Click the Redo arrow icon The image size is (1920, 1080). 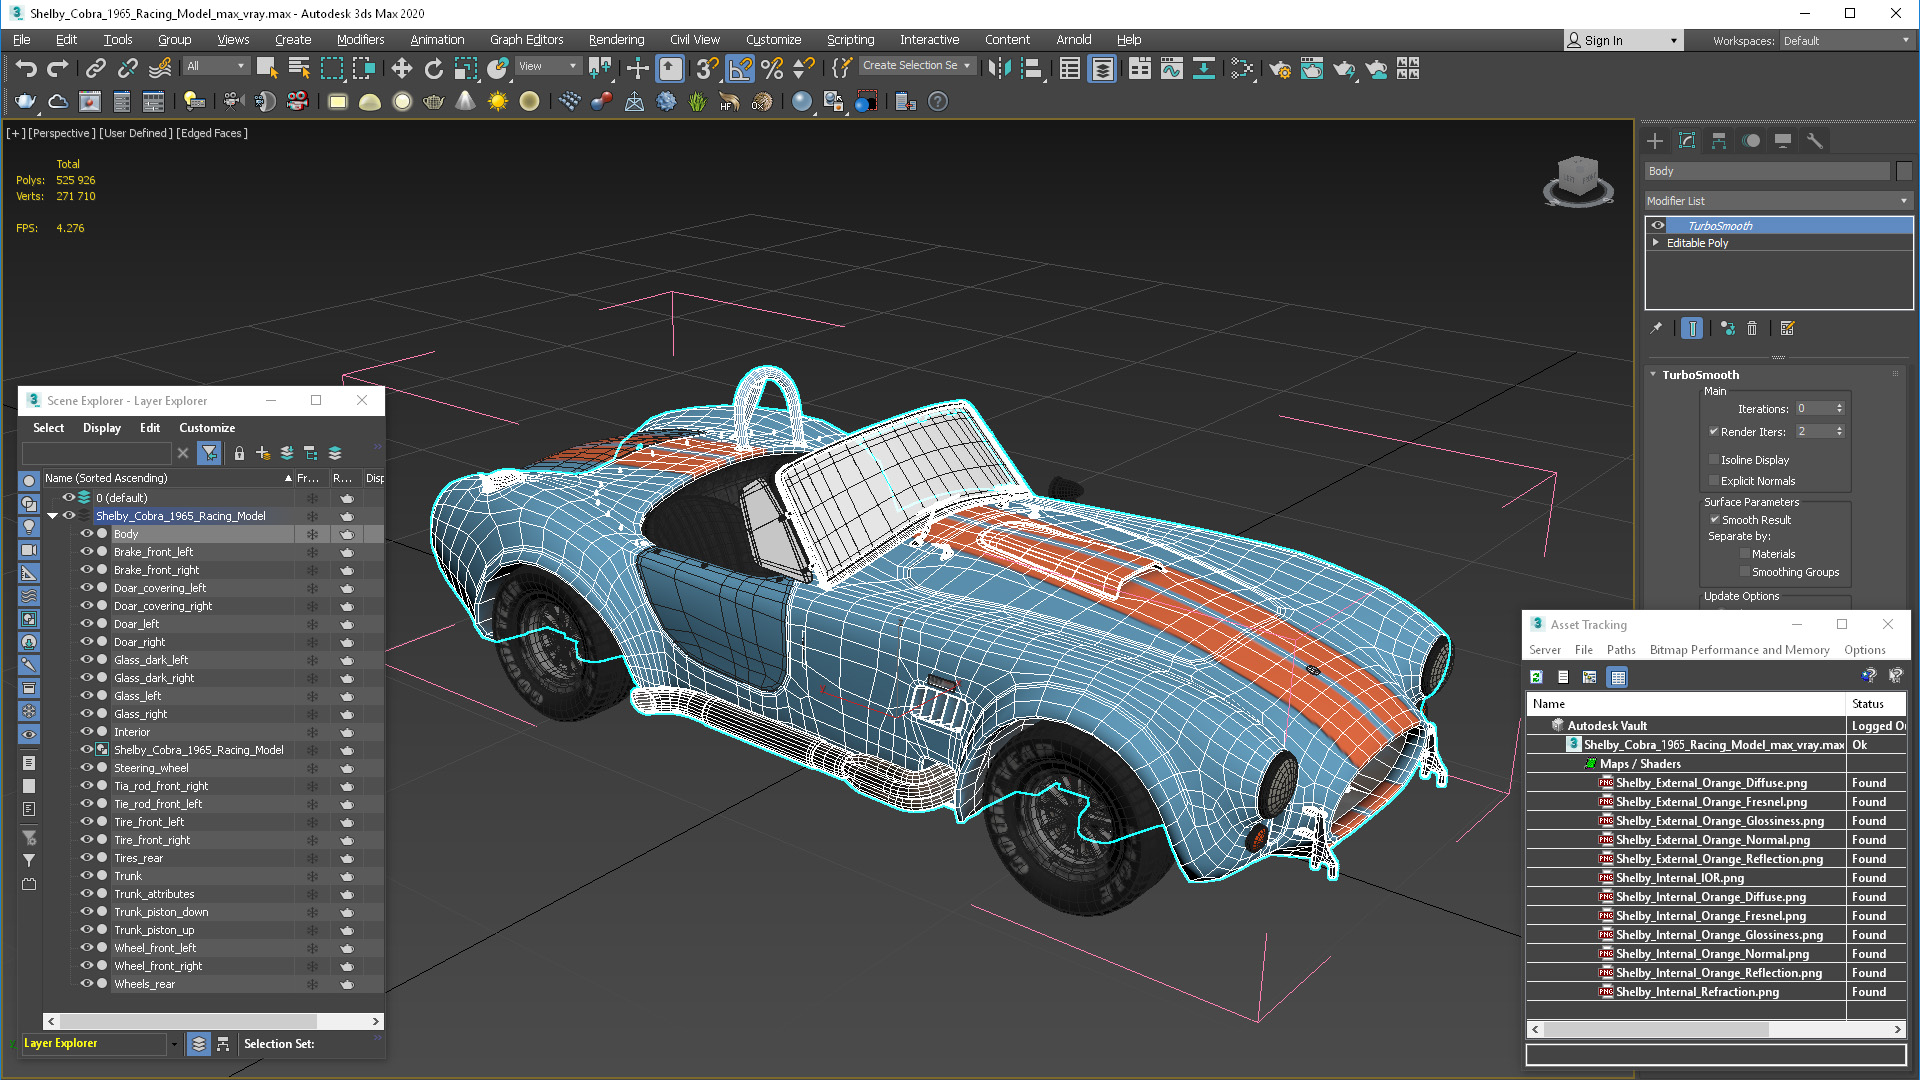58,68
